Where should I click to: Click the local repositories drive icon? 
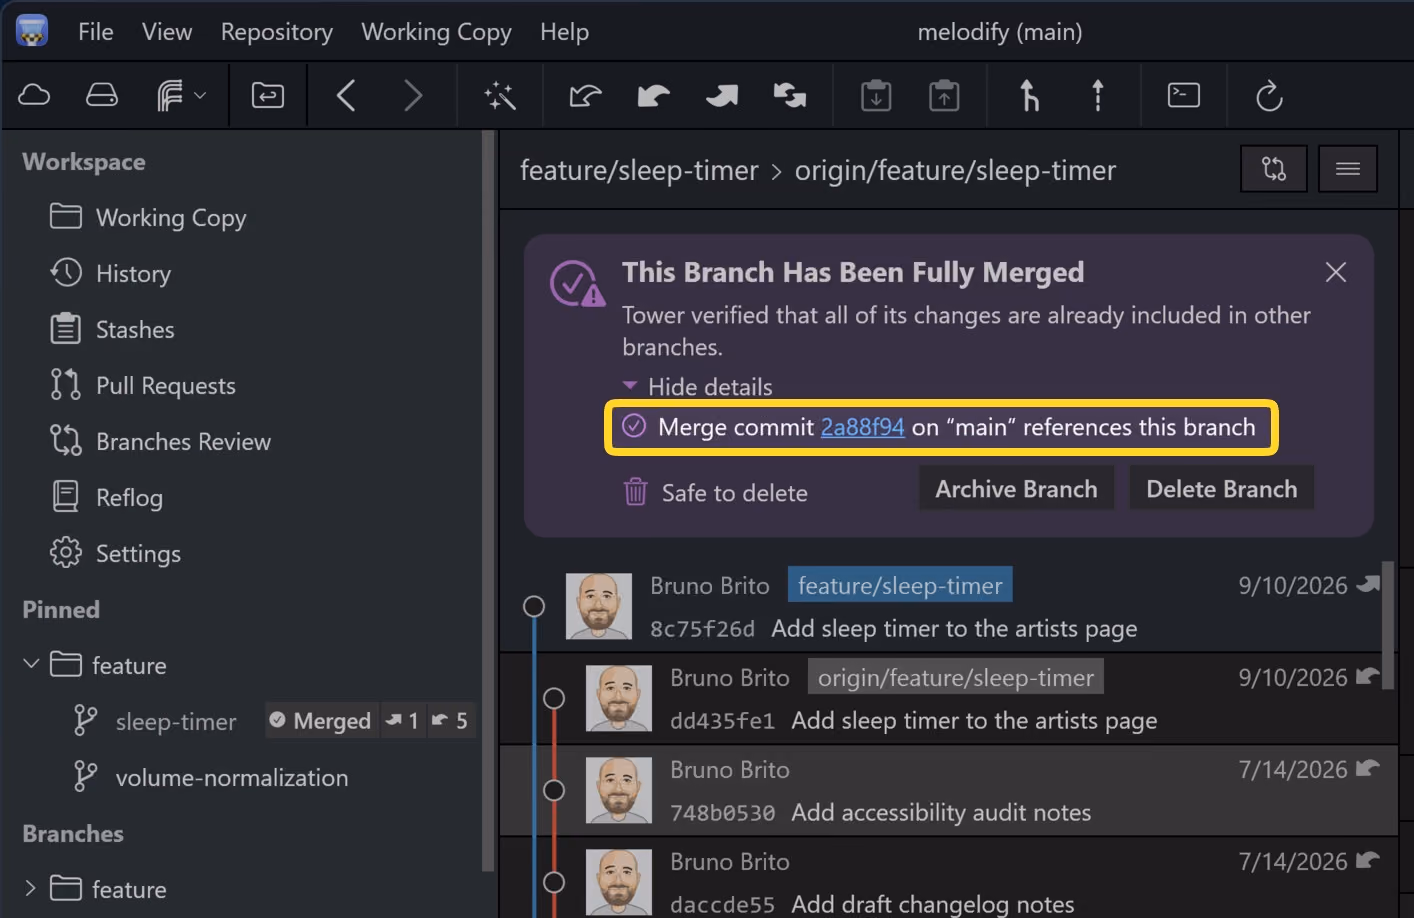point(102,95)
